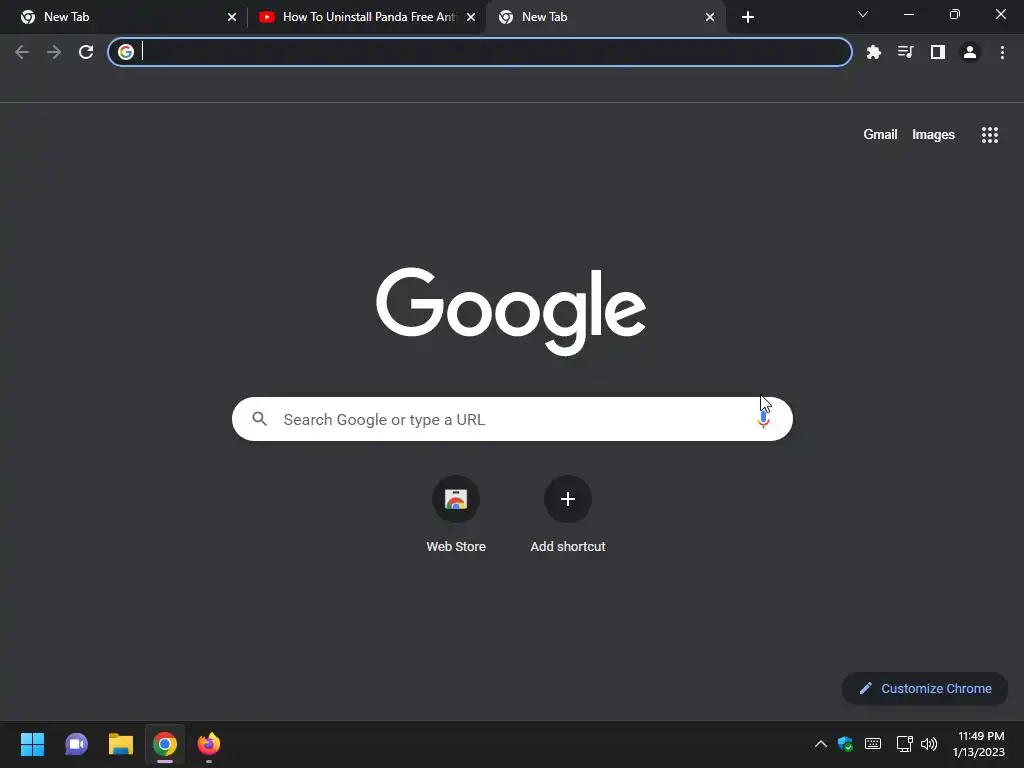Expand the tab search chevron

[863, 14]
